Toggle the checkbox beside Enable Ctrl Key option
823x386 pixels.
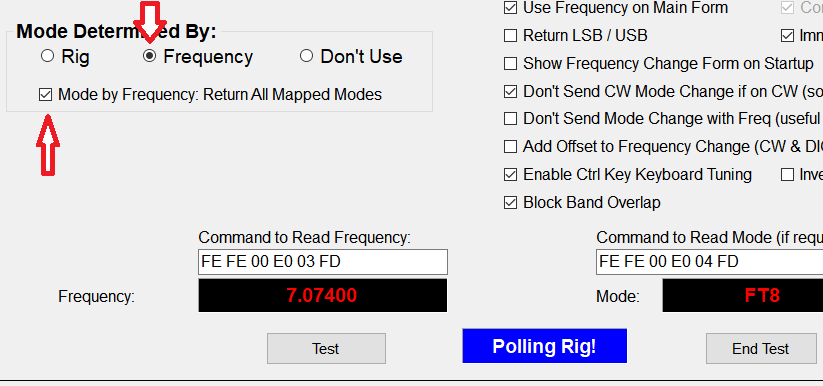click(787, 174)
